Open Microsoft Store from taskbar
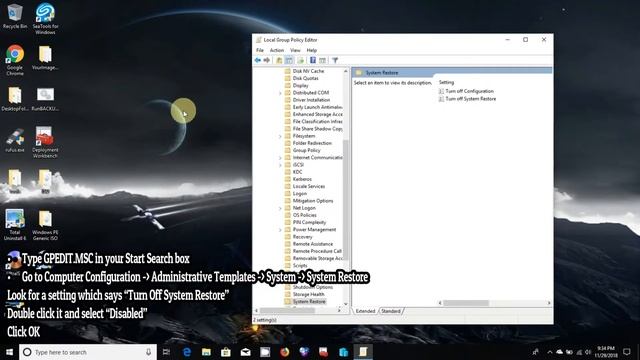640x360 pixels. [x=226, y=352]
